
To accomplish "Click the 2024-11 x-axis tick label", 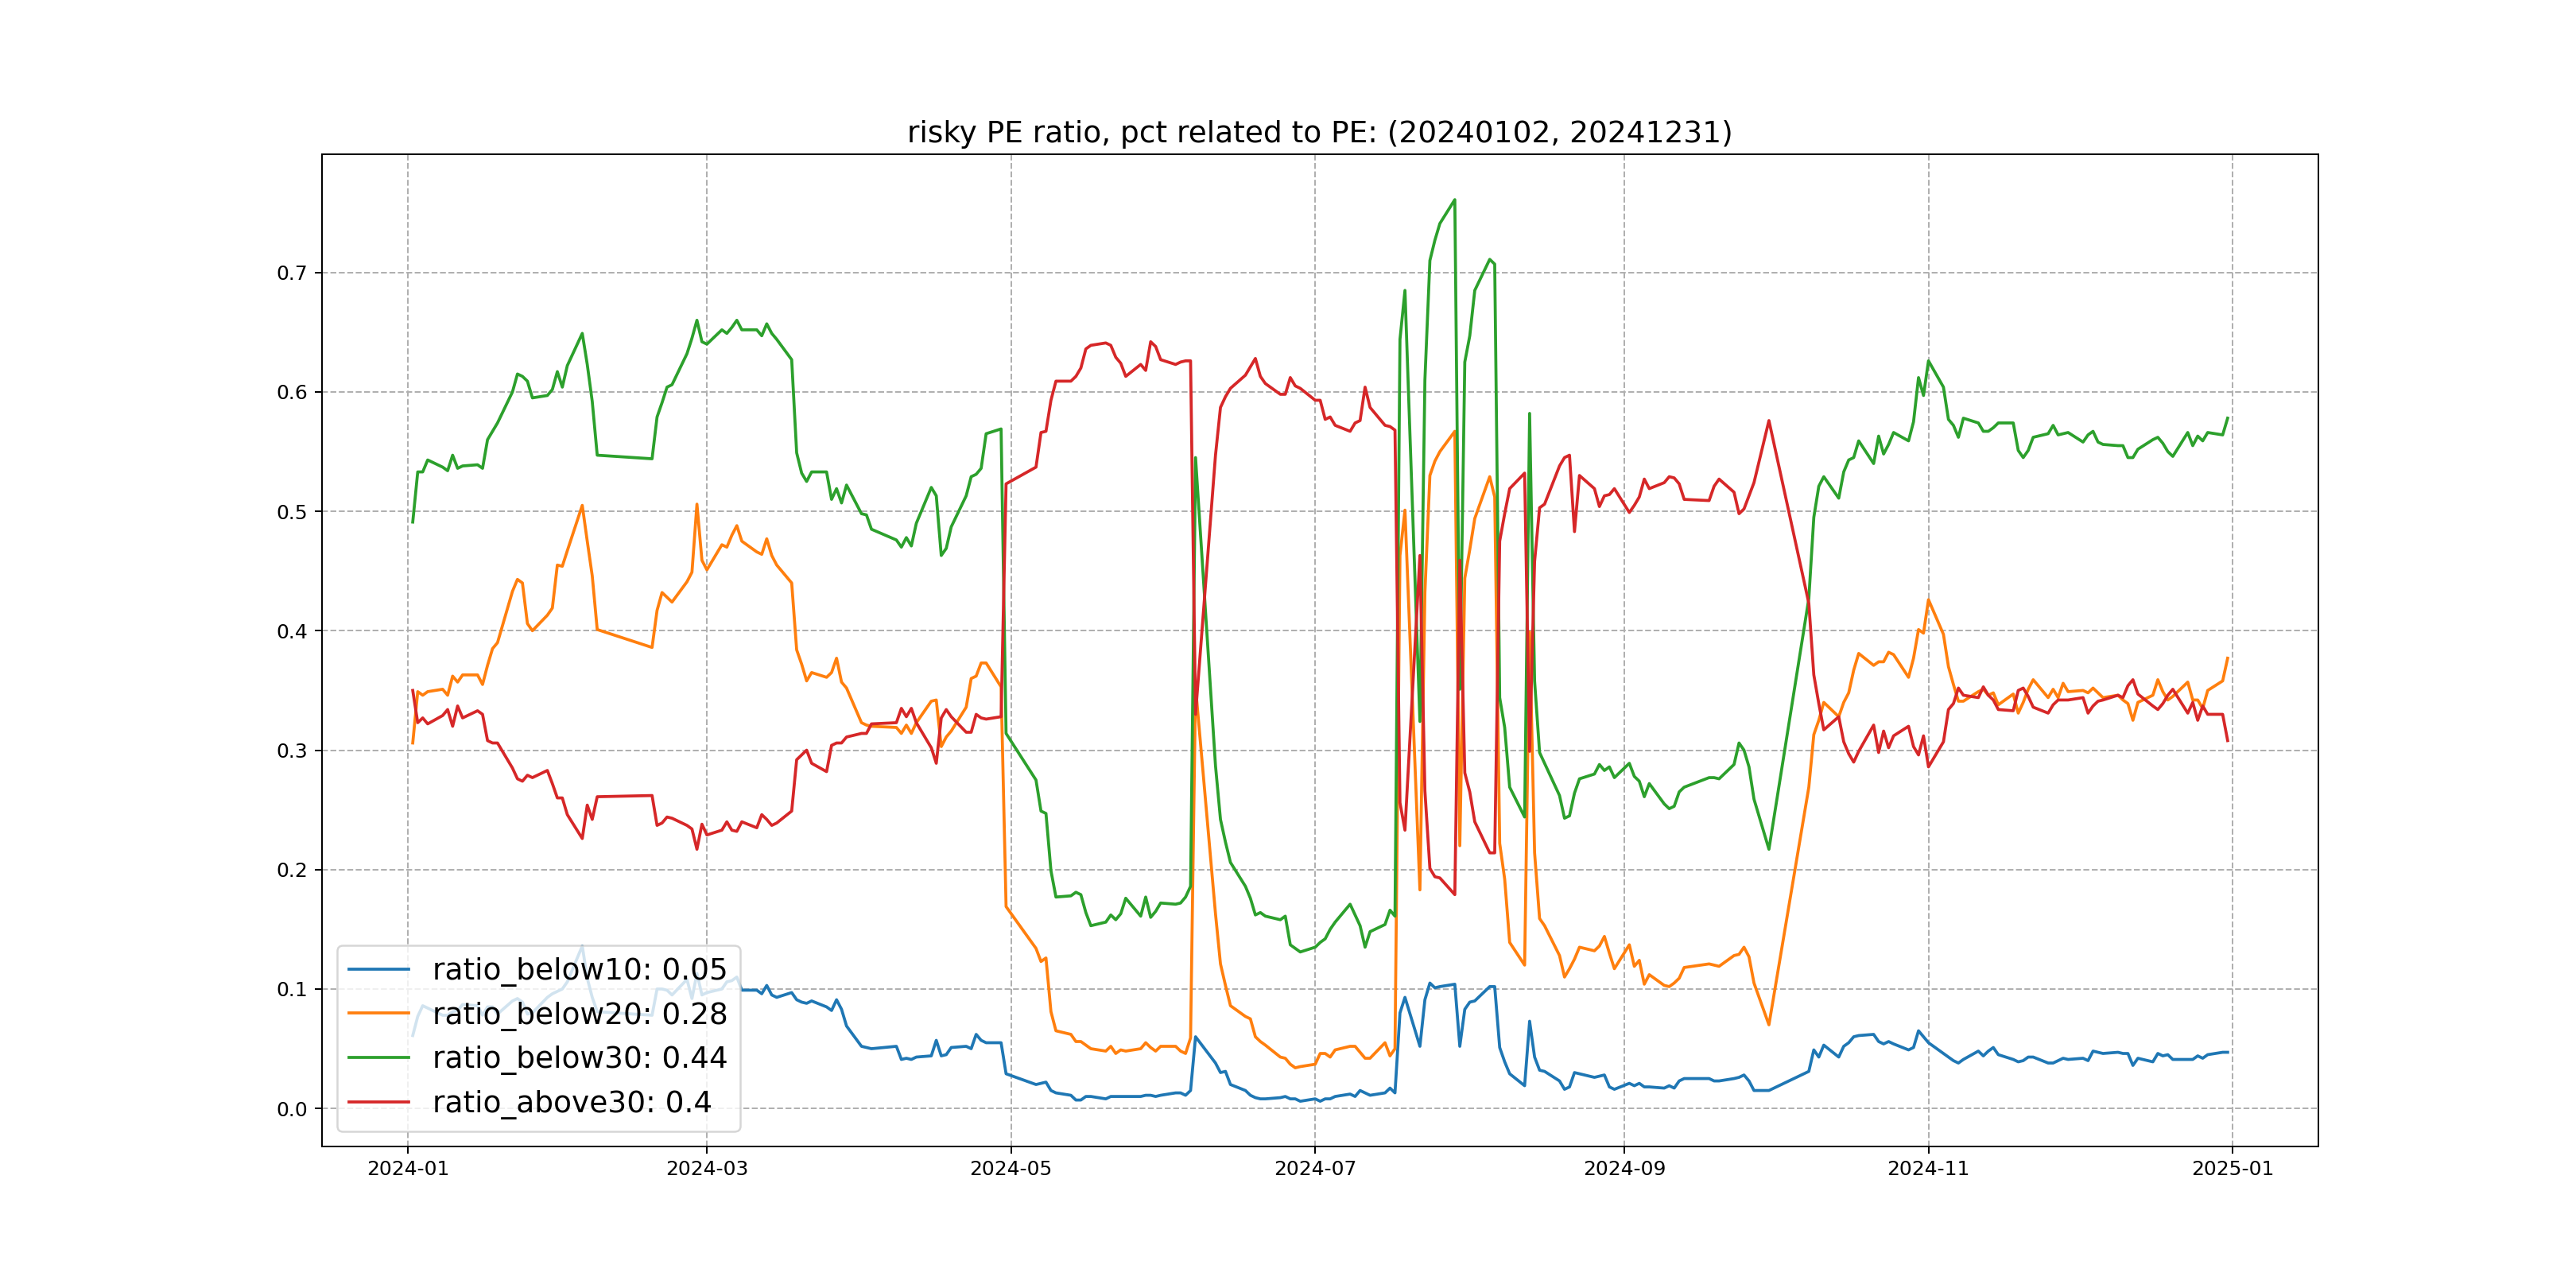I will (x=1928, y=1168).
